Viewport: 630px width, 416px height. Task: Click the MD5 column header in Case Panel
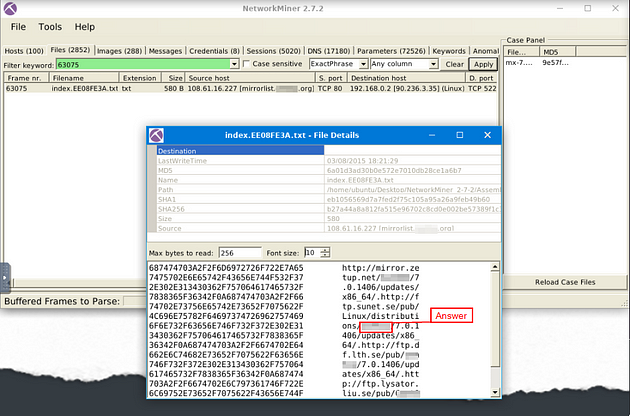pos(557,52)
